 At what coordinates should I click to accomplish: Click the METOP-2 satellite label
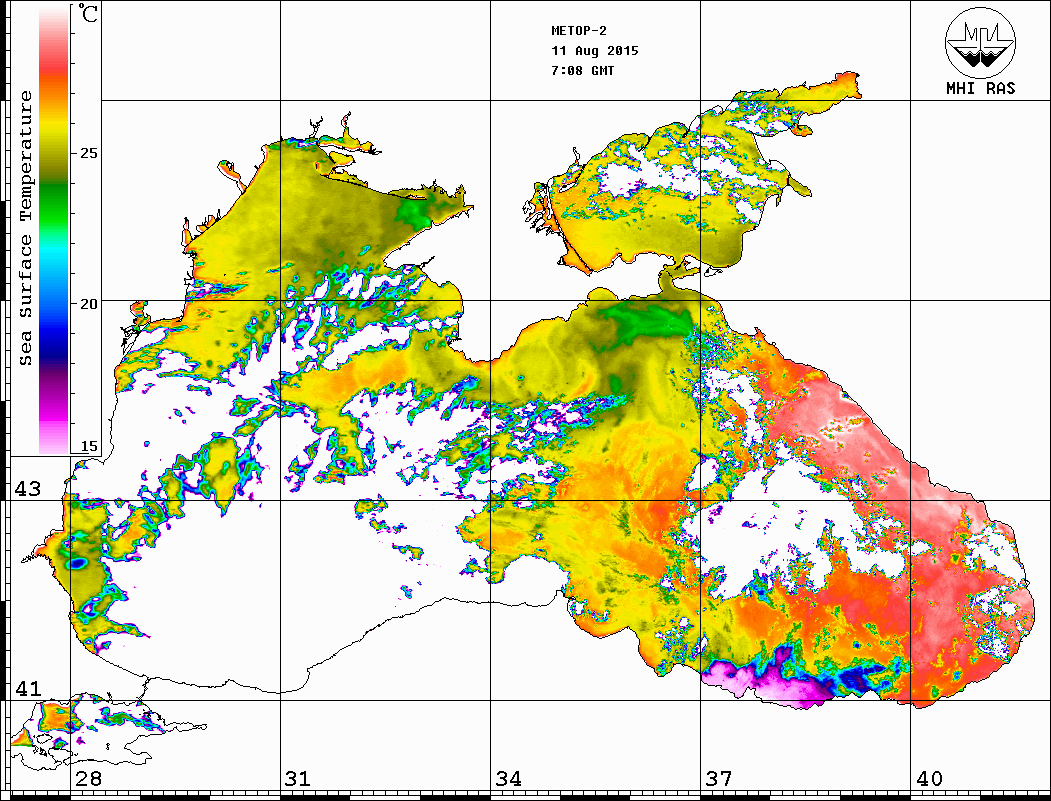pos(579,31)
